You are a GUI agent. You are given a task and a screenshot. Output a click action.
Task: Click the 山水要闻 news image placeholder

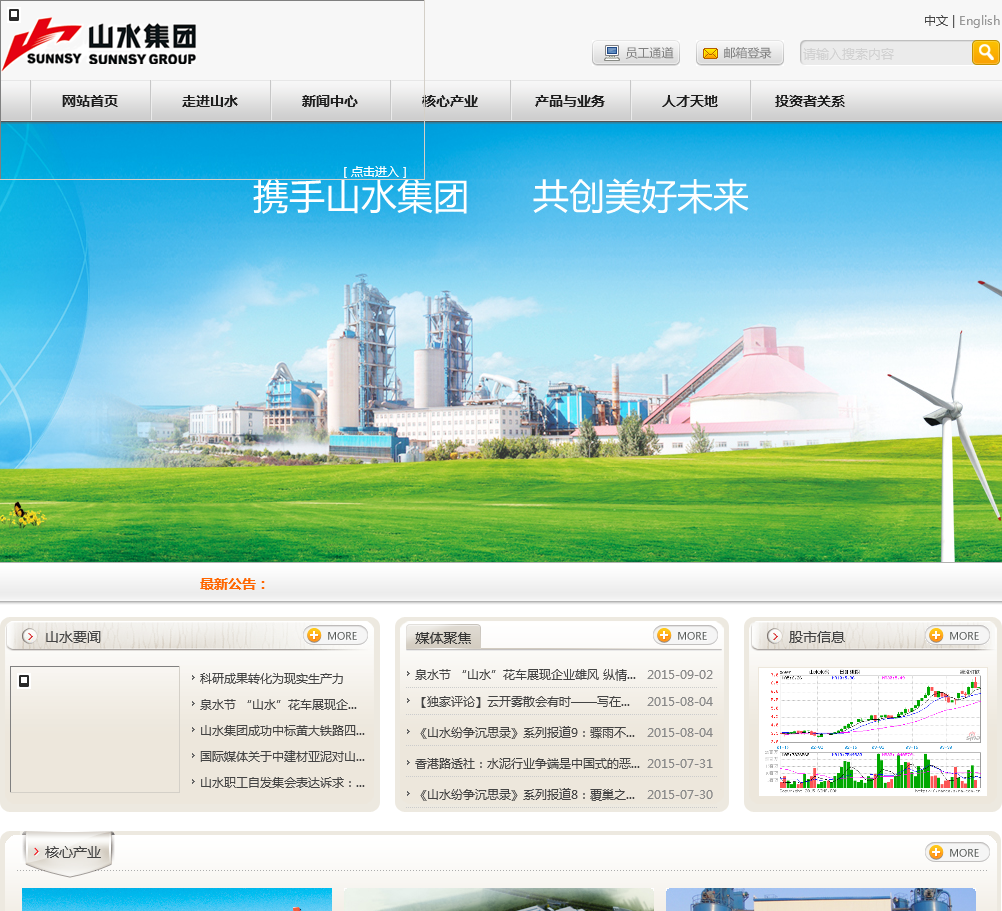[x=95, y=730]
